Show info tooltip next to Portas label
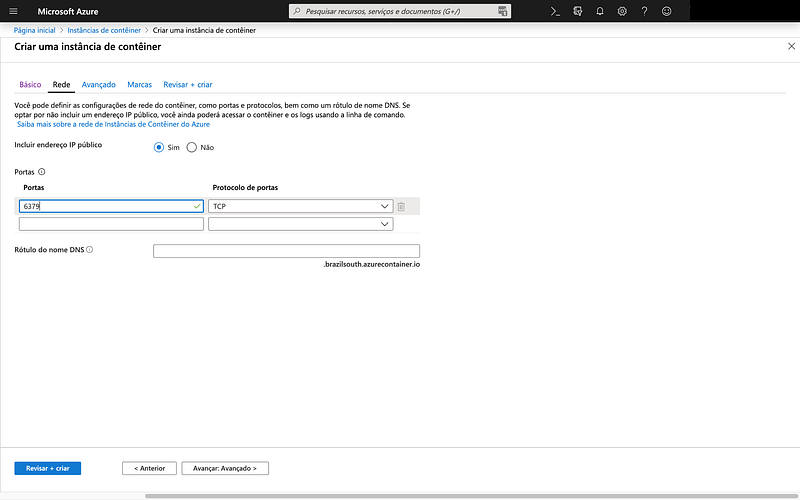800x500 pixels. (42, 172)
